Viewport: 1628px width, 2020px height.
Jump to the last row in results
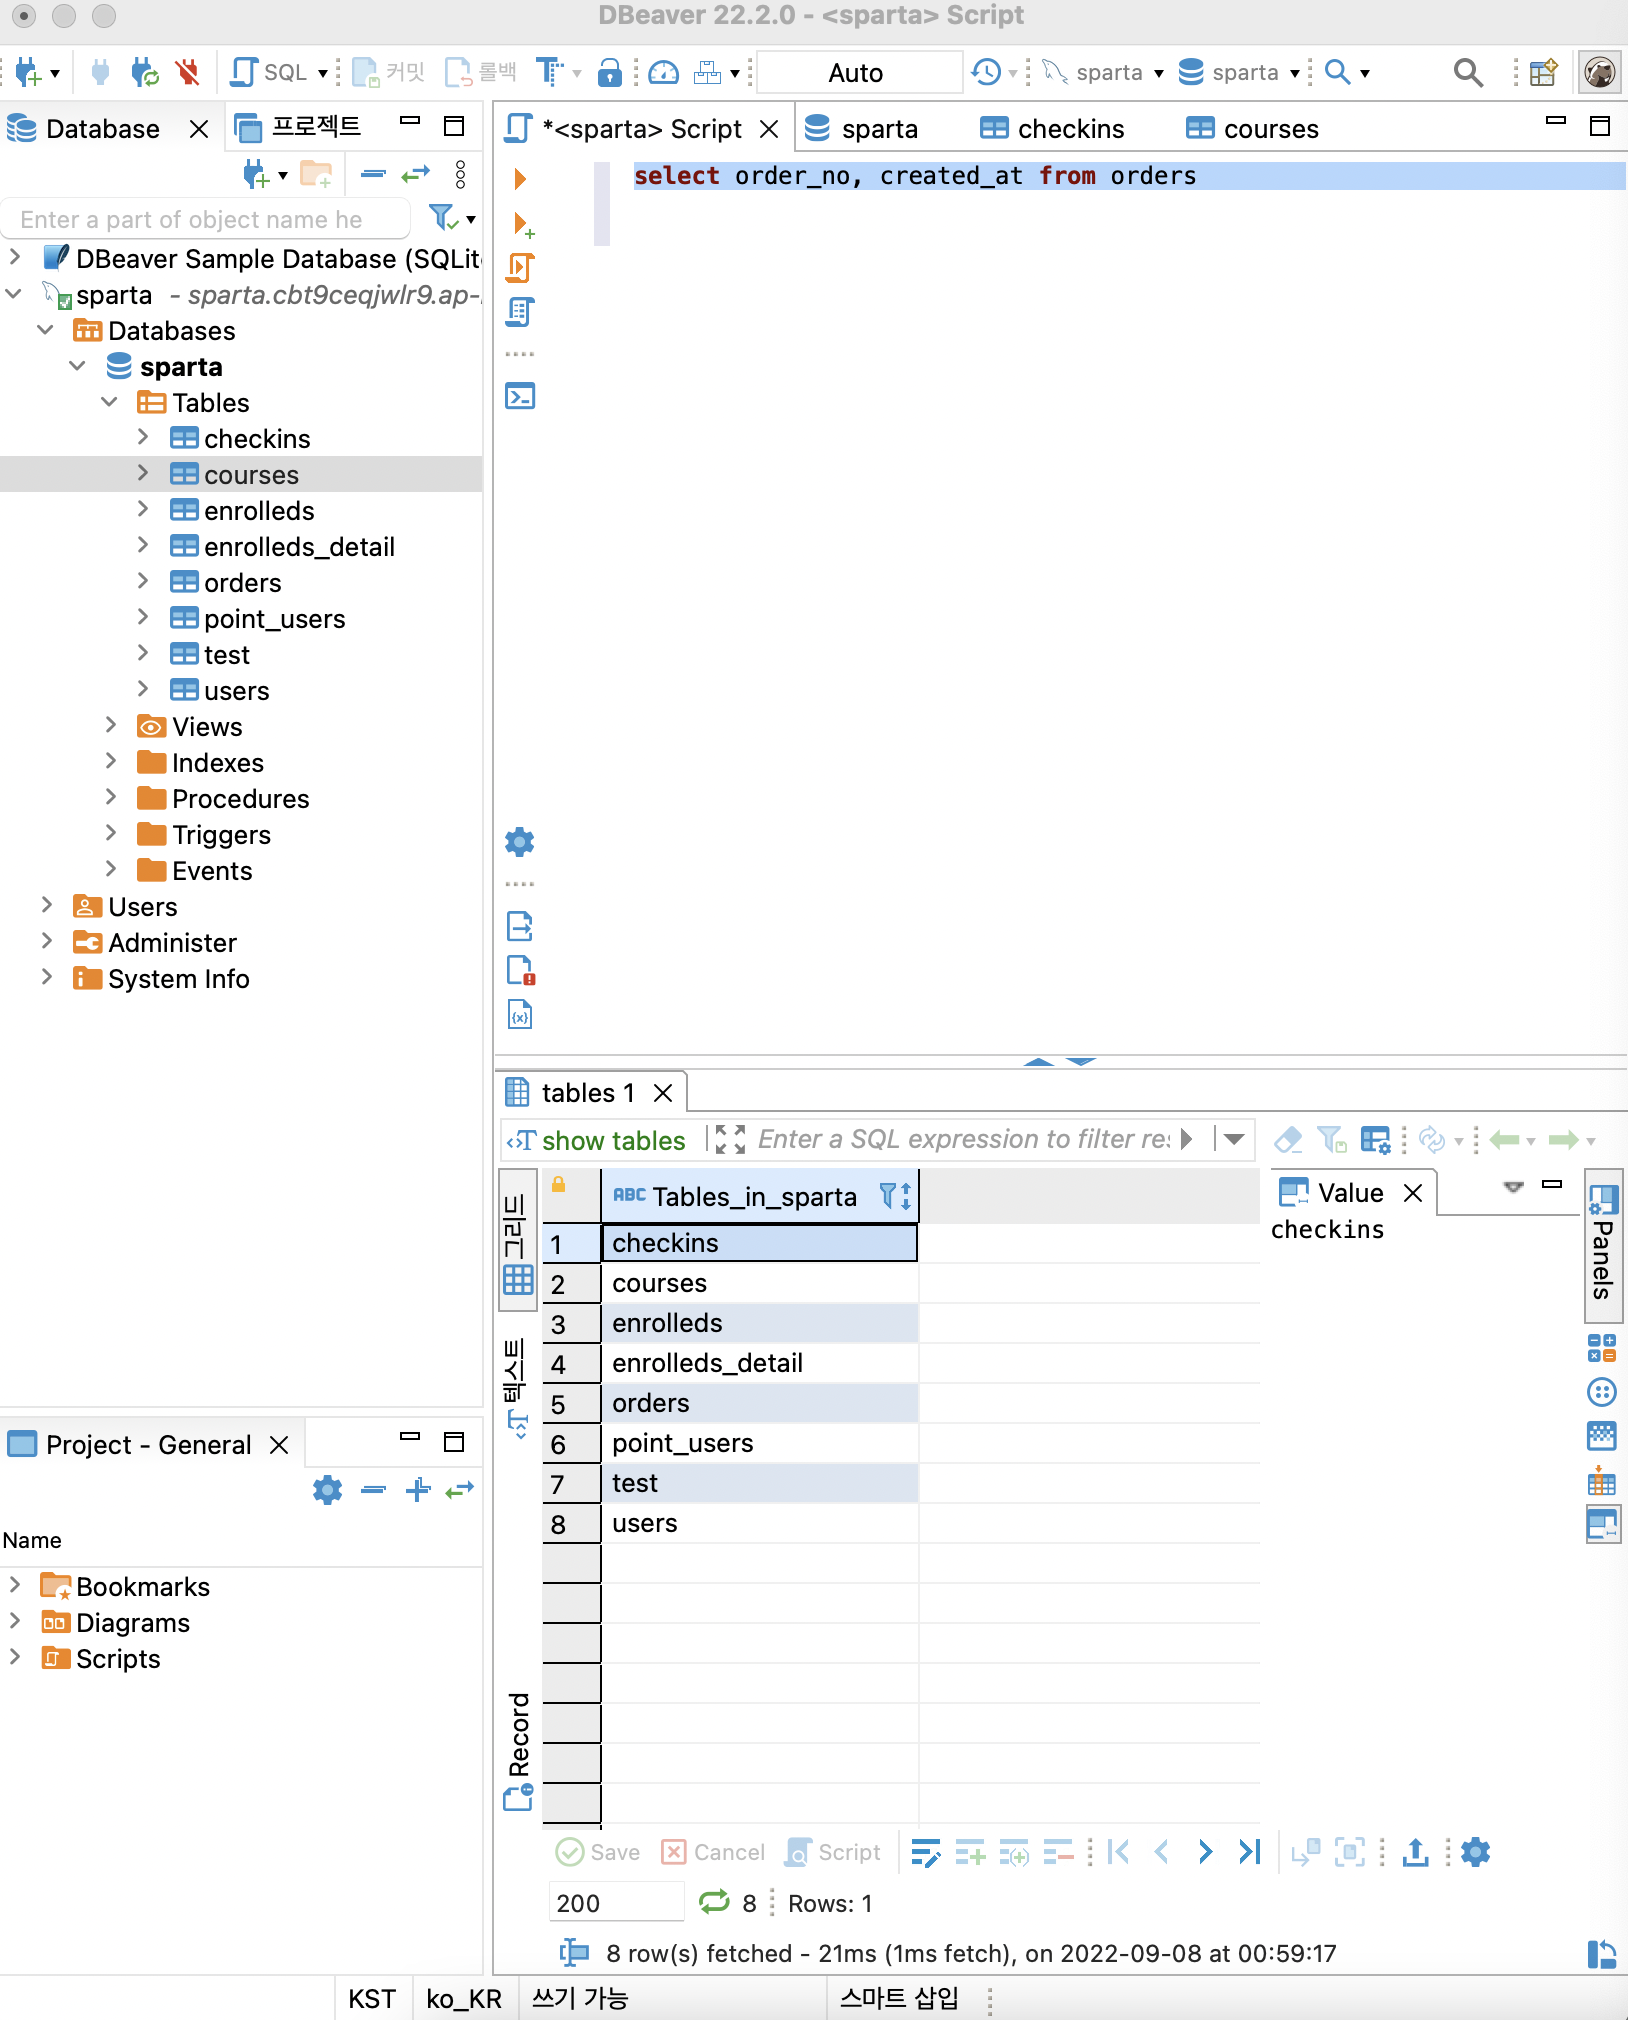click(1249, 1852)
